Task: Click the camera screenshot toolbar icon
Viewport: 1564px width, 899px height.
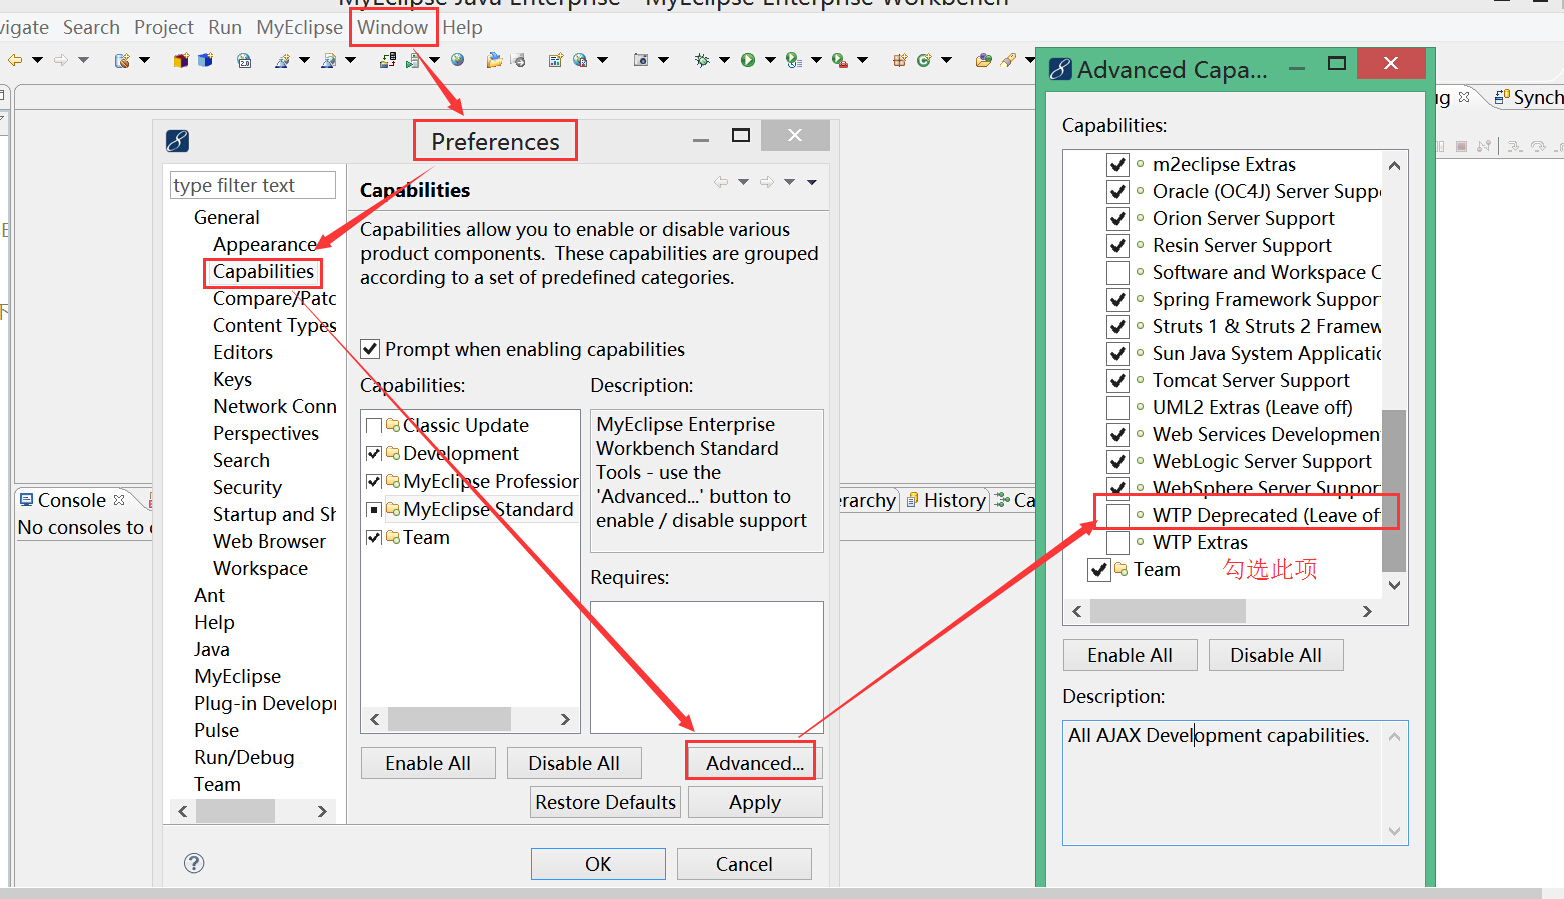Action: tap(641, 60)
